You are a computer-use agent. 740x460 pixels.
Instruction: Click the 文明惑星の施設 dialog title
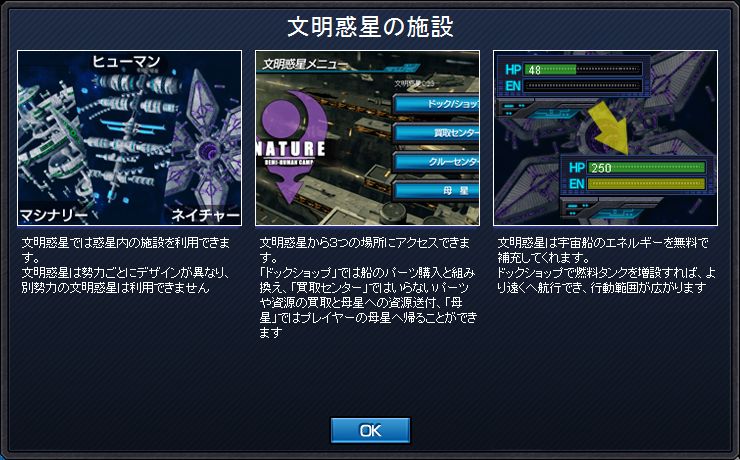[x=370, y=27]
